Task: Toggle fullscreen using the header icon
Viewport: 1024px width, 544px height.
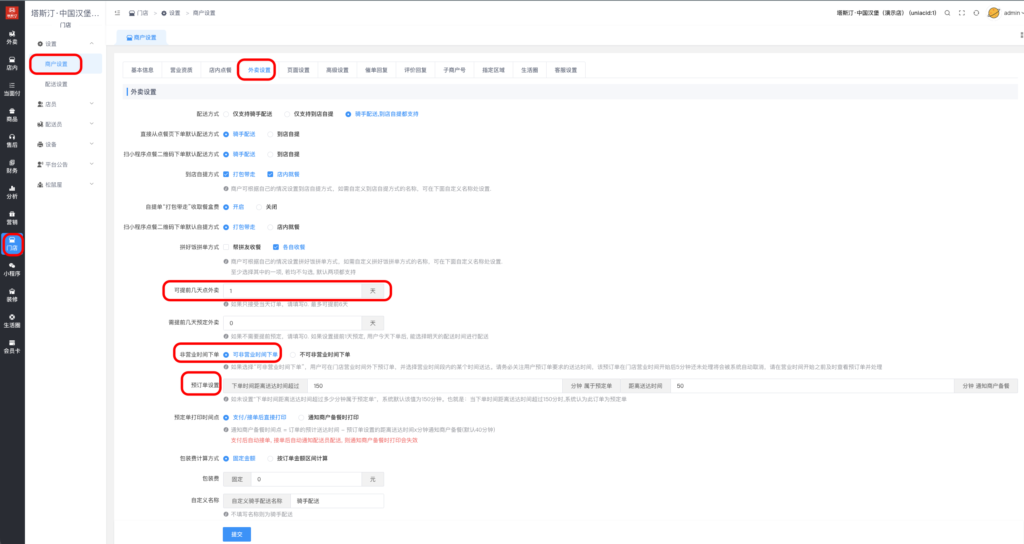Action: [x=960, y=13]
